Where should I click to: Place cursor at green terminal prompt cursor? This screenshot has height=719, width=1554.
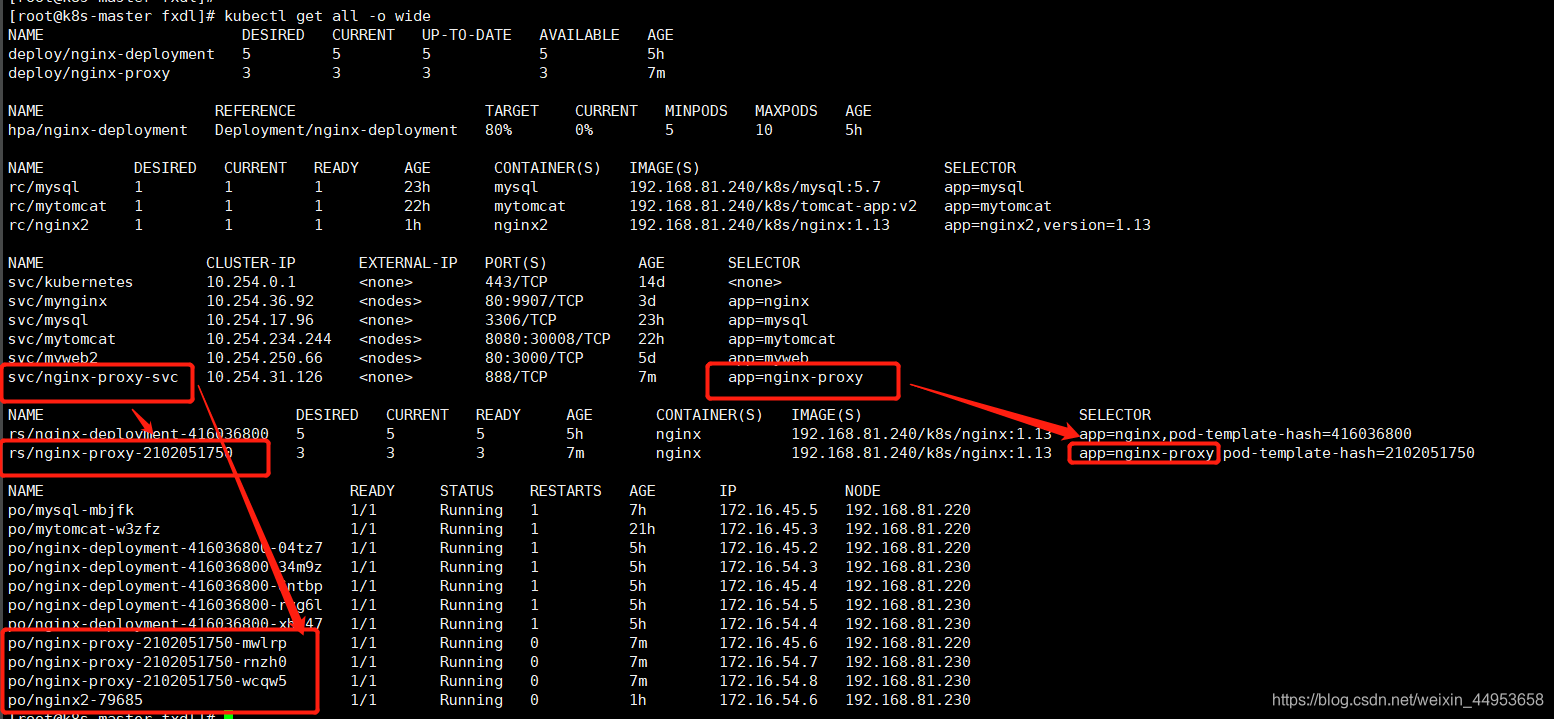coord(228,715)
